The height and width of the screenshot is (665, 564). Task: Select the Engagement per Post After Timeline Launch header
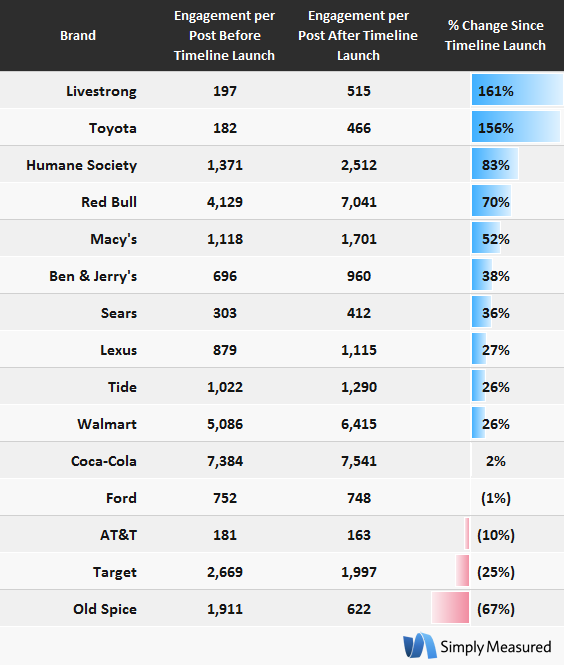click(358, 36)
